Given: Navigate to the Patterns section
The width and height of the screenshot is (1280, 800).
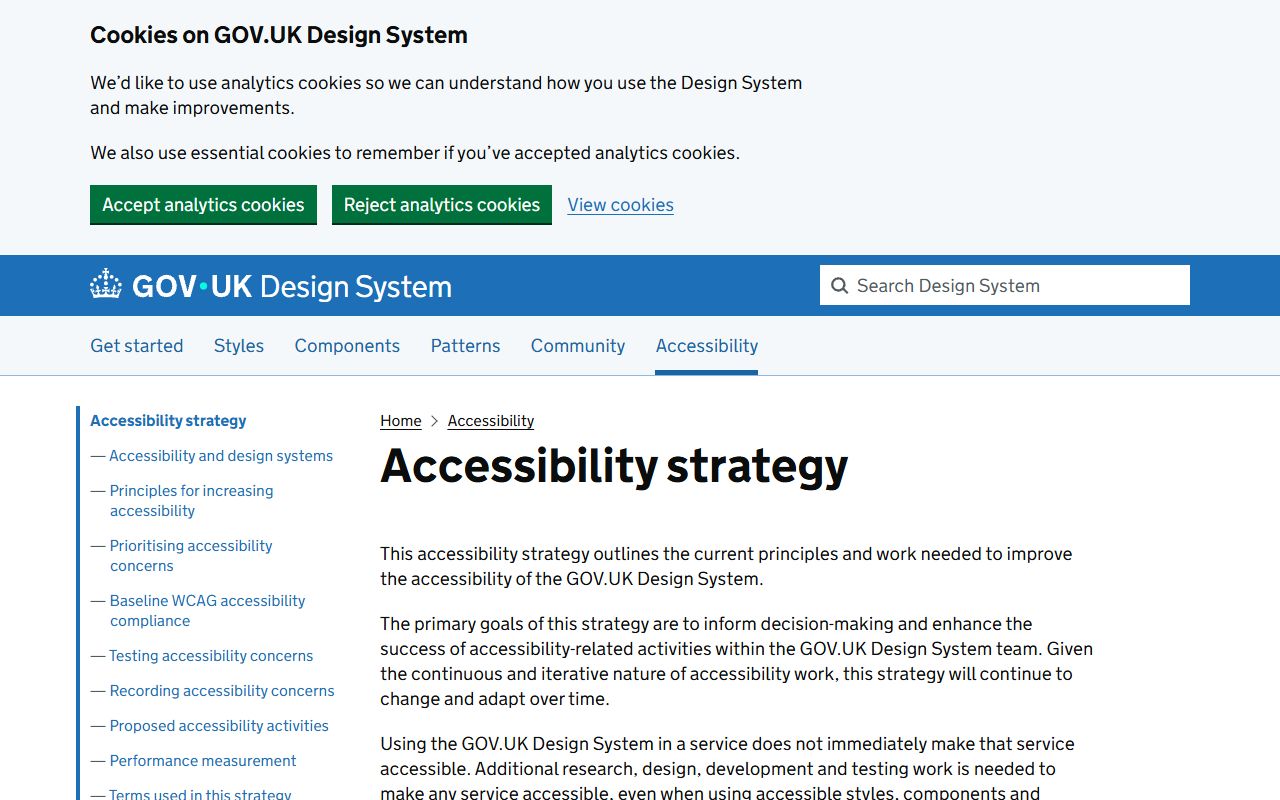Looking at the screenshot, I should tap(465, 345).
